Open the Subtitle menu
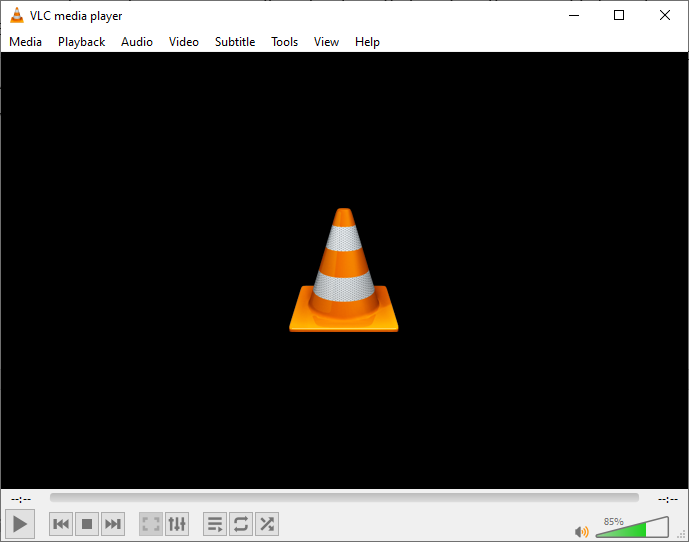 click(x=235, y=42)
